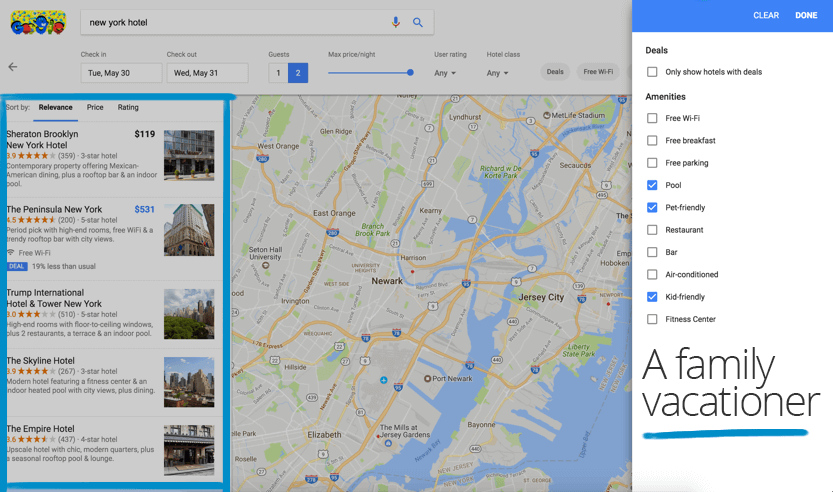The image size is (833, 492).
Task: Enable the Free parking checkbox
Action: (652, 163)
